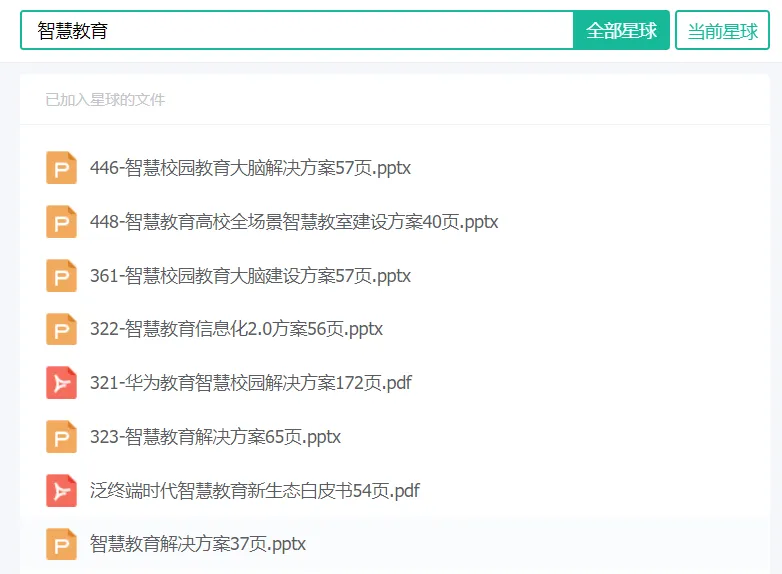Click the PDF icon for 泛终端时代智慧教育新生态白皮书54页
The width and height of the screenshot is (782, 574).
61,490
